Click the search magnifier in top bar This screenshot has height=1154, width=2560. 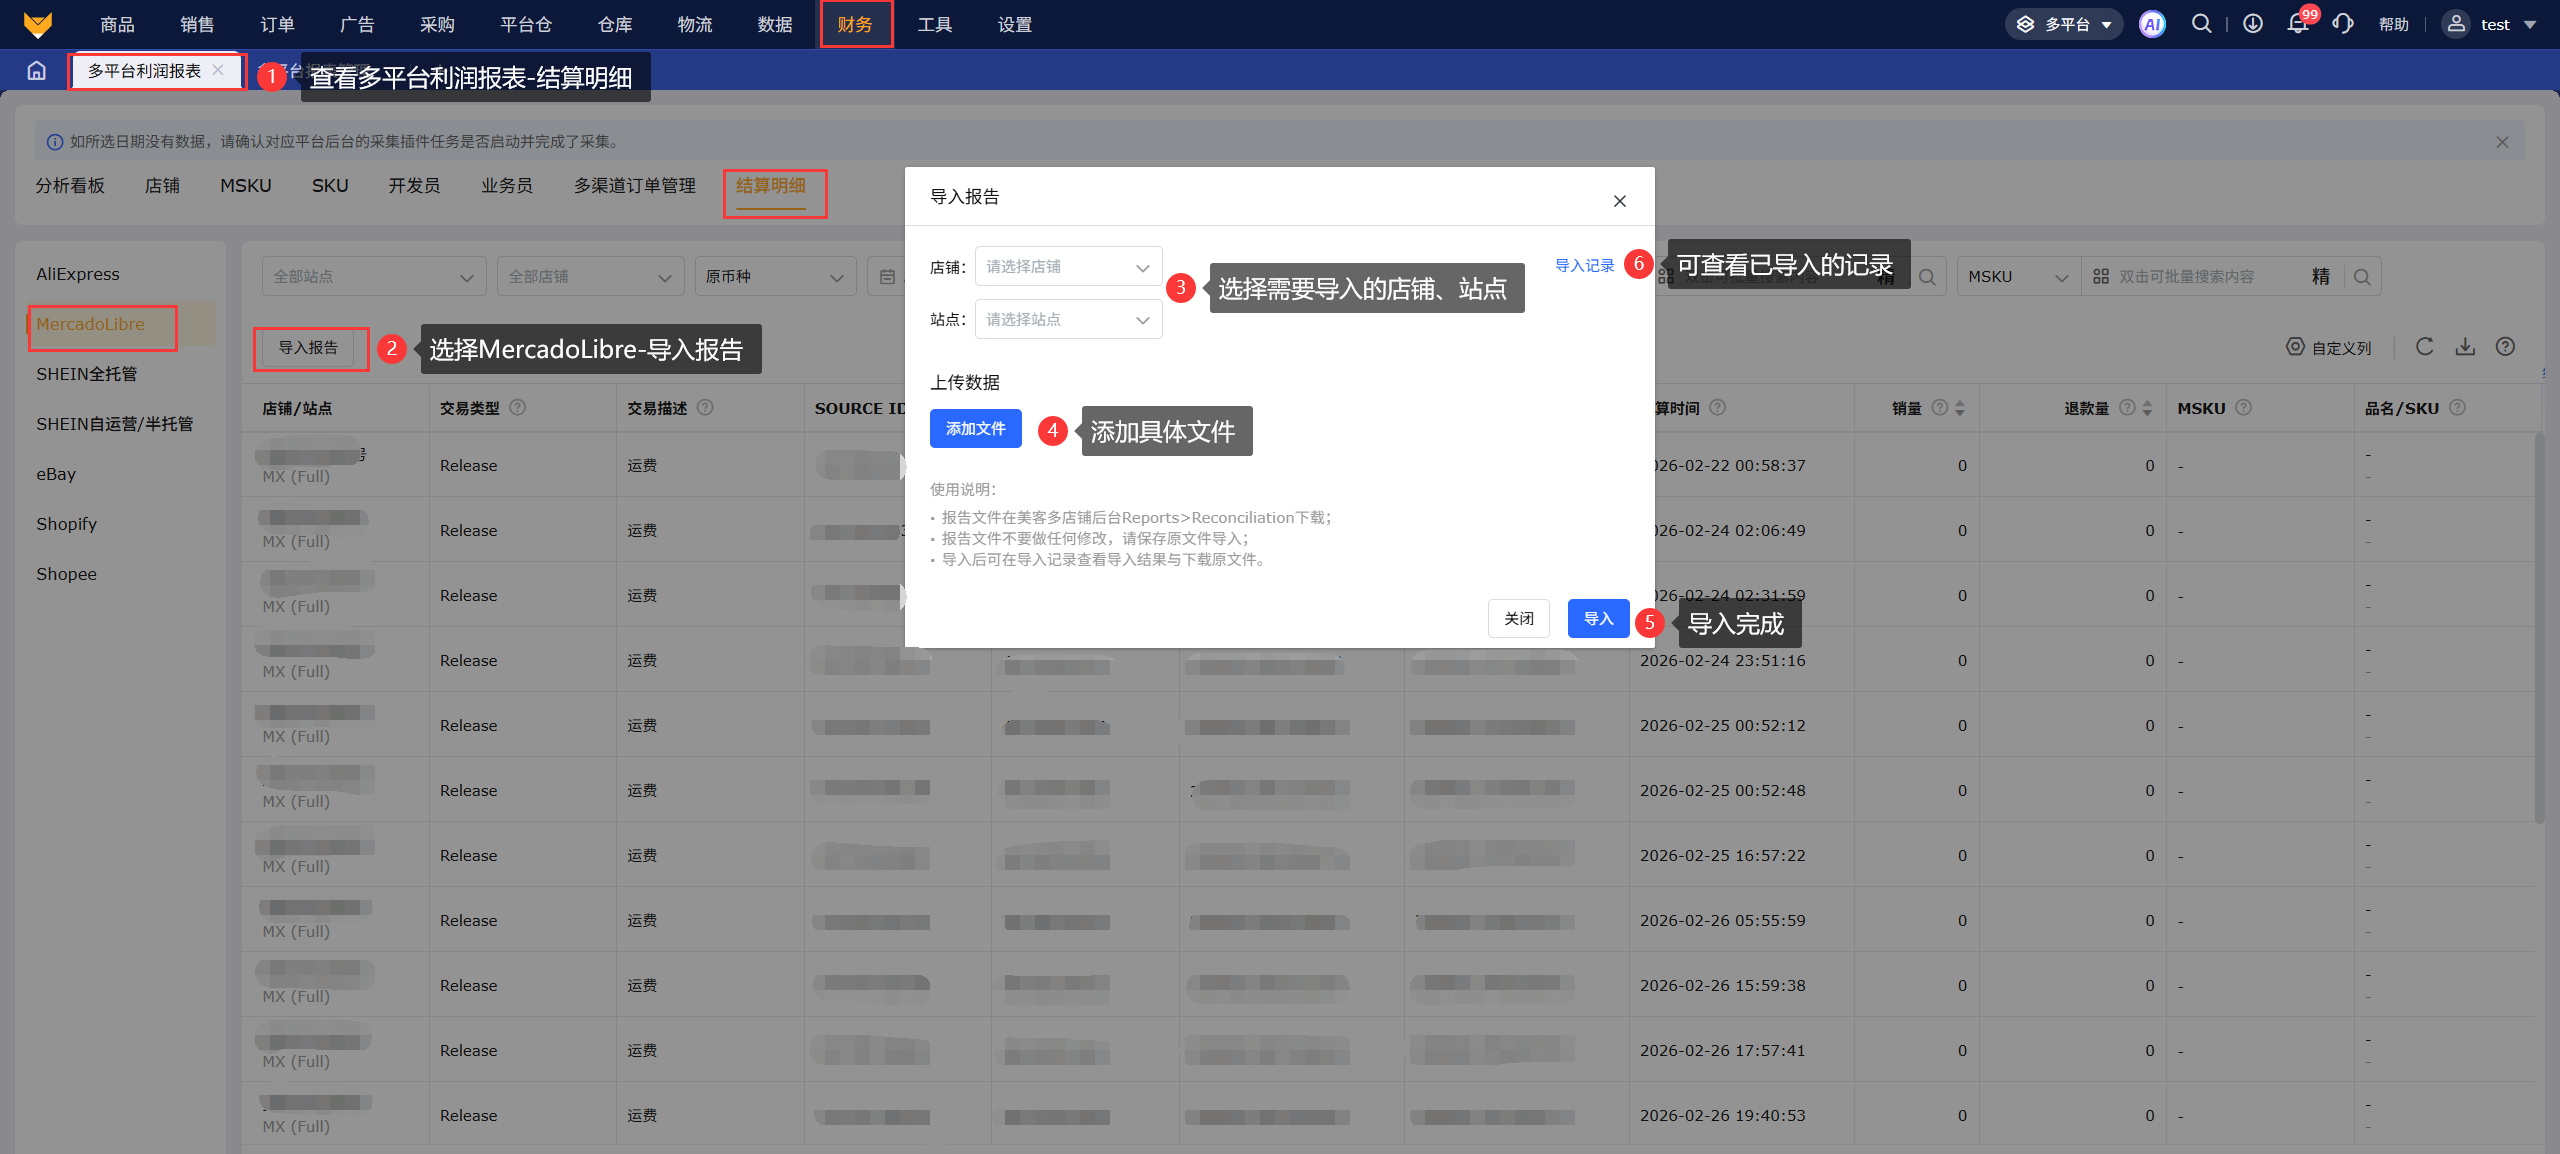2201,24
